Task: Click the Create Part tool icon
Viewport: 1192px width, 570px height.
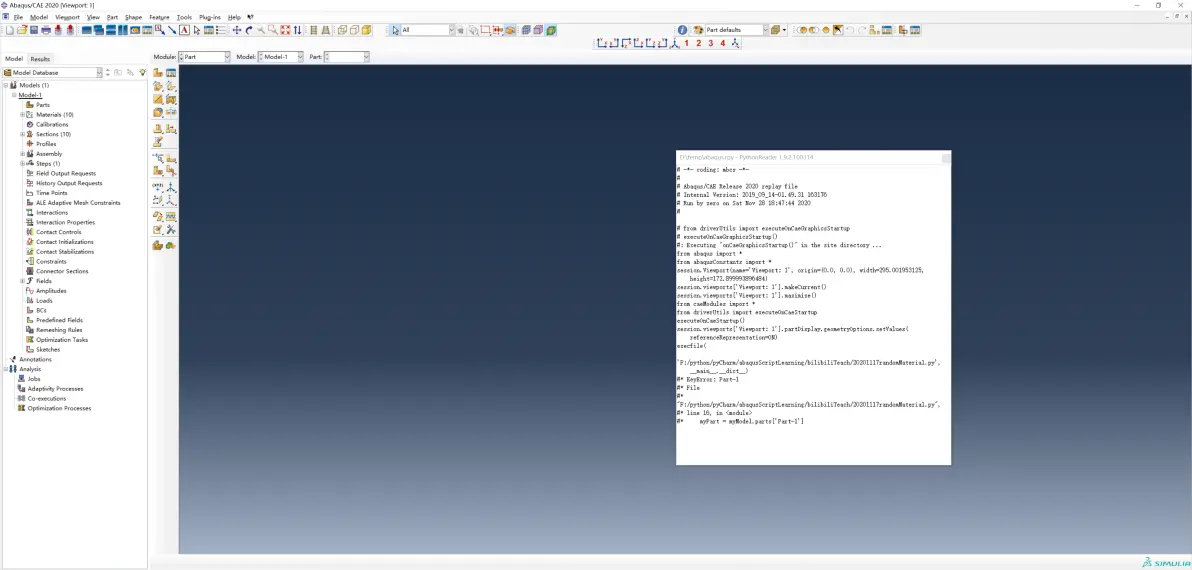Action: [x=157, y=72]
